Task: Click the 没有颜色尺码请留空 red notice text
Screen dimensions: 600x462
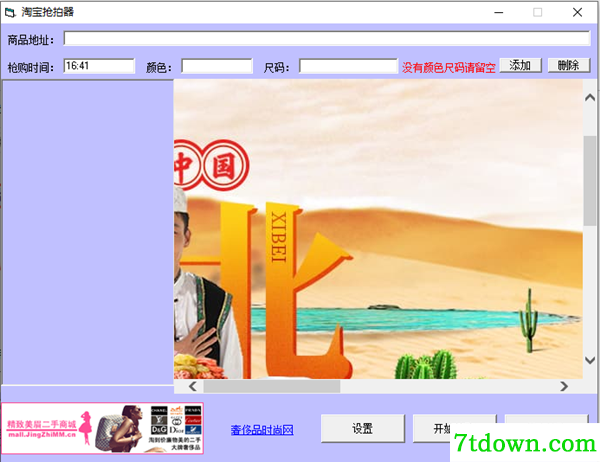Action: tap(448, 67)
